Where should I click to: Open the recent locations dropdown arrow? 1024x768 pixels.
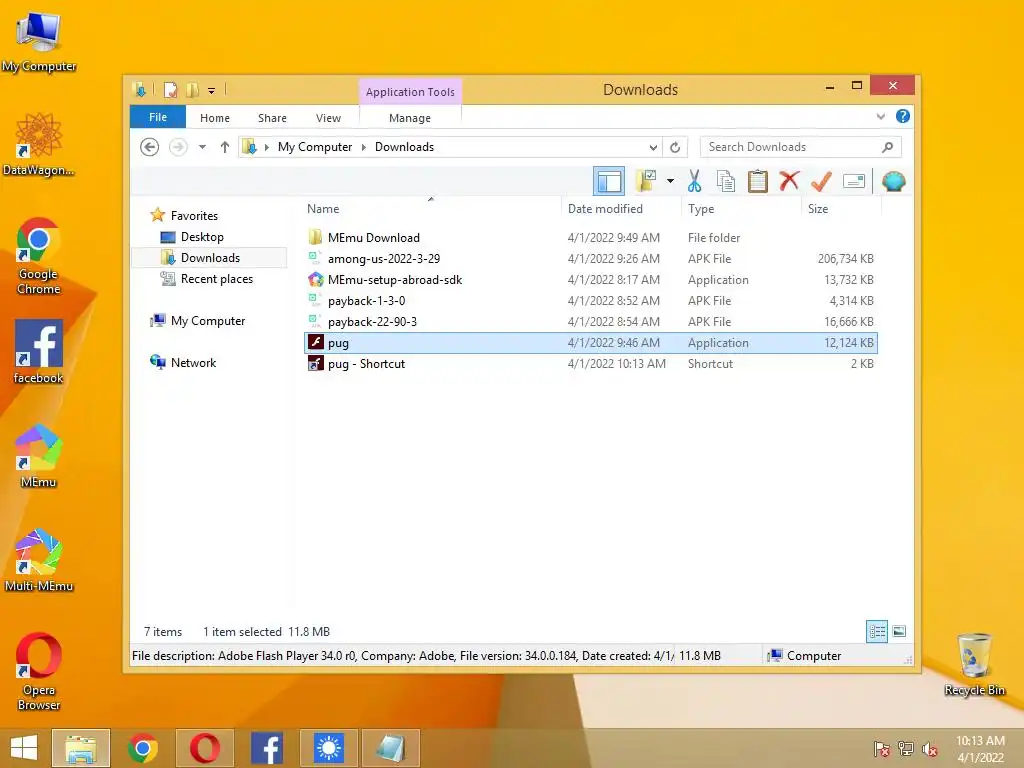[202, 147]
